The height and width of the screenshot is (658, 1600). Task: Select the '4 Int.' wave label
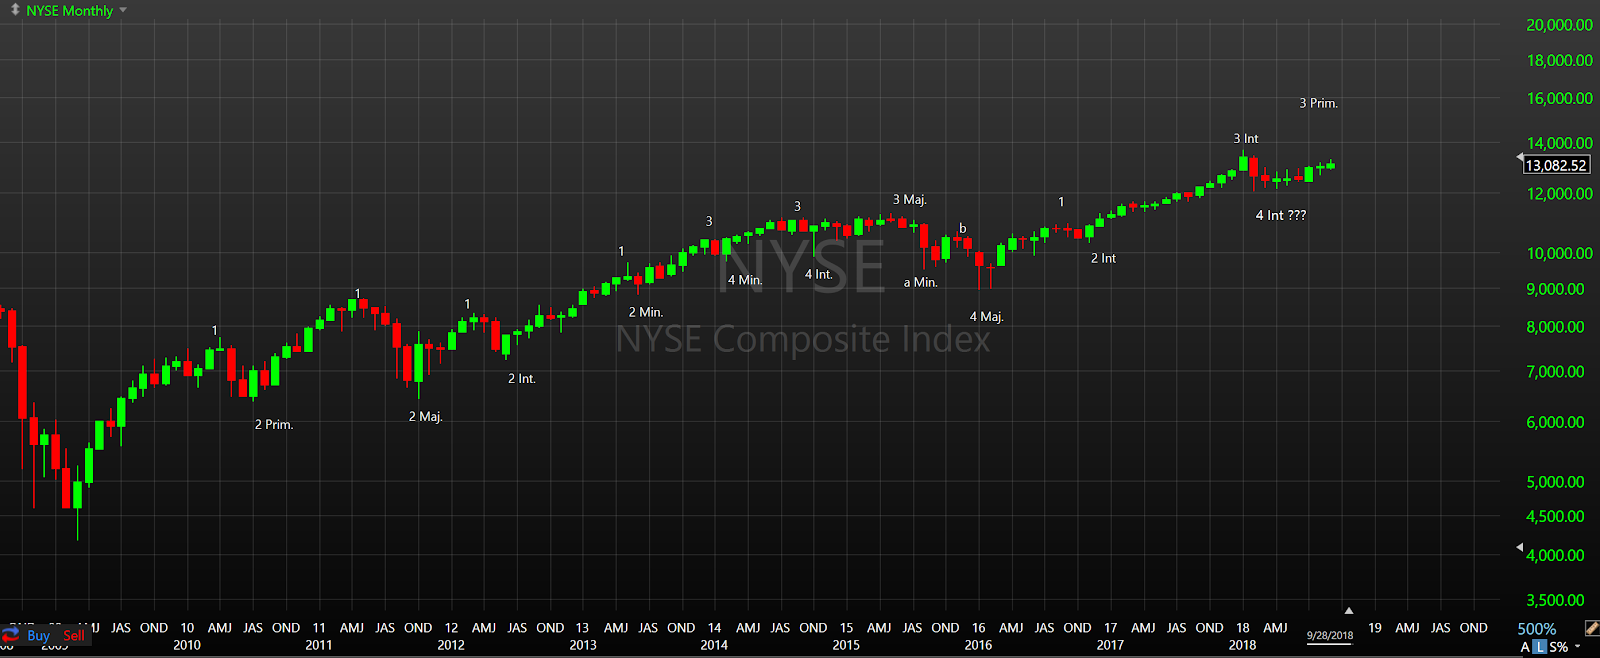(x=818, y=274)
